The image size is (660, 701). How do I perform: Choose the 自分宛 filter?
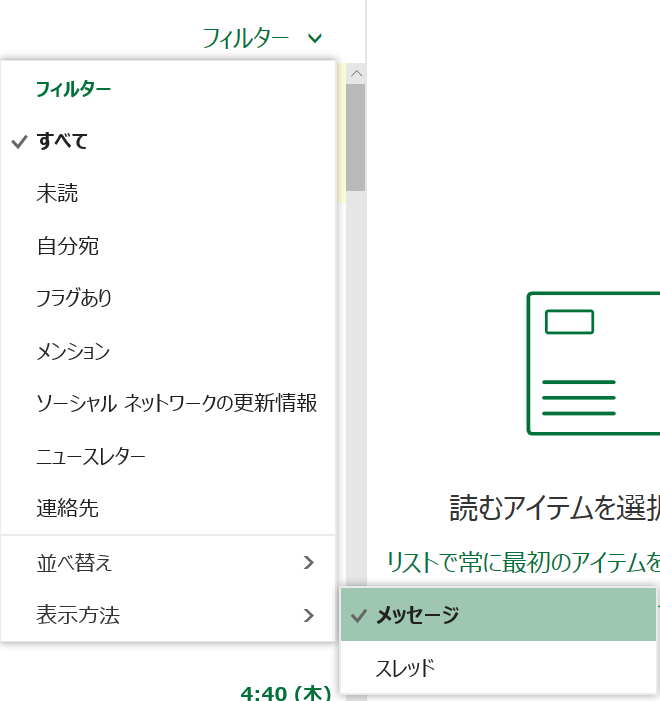[168, 246]
